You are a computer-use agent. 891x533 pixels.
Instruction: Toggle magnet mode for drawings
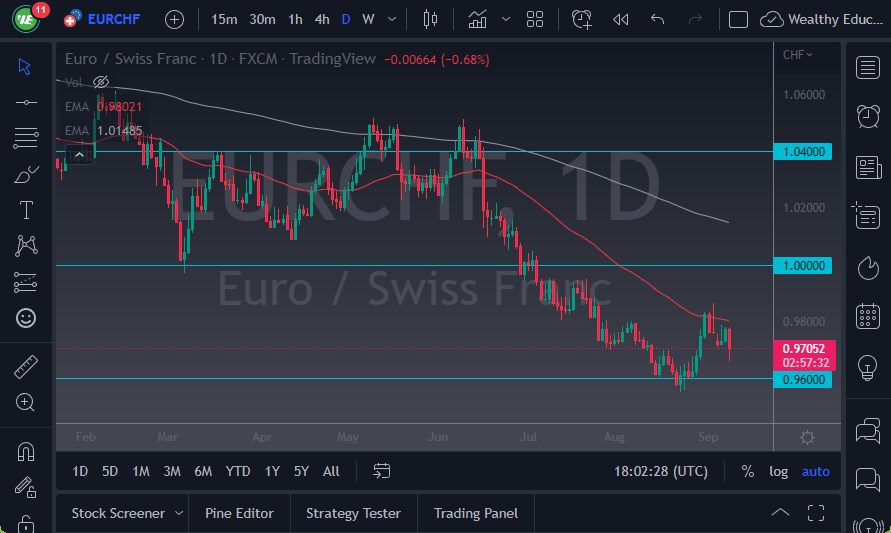[26, 452]
